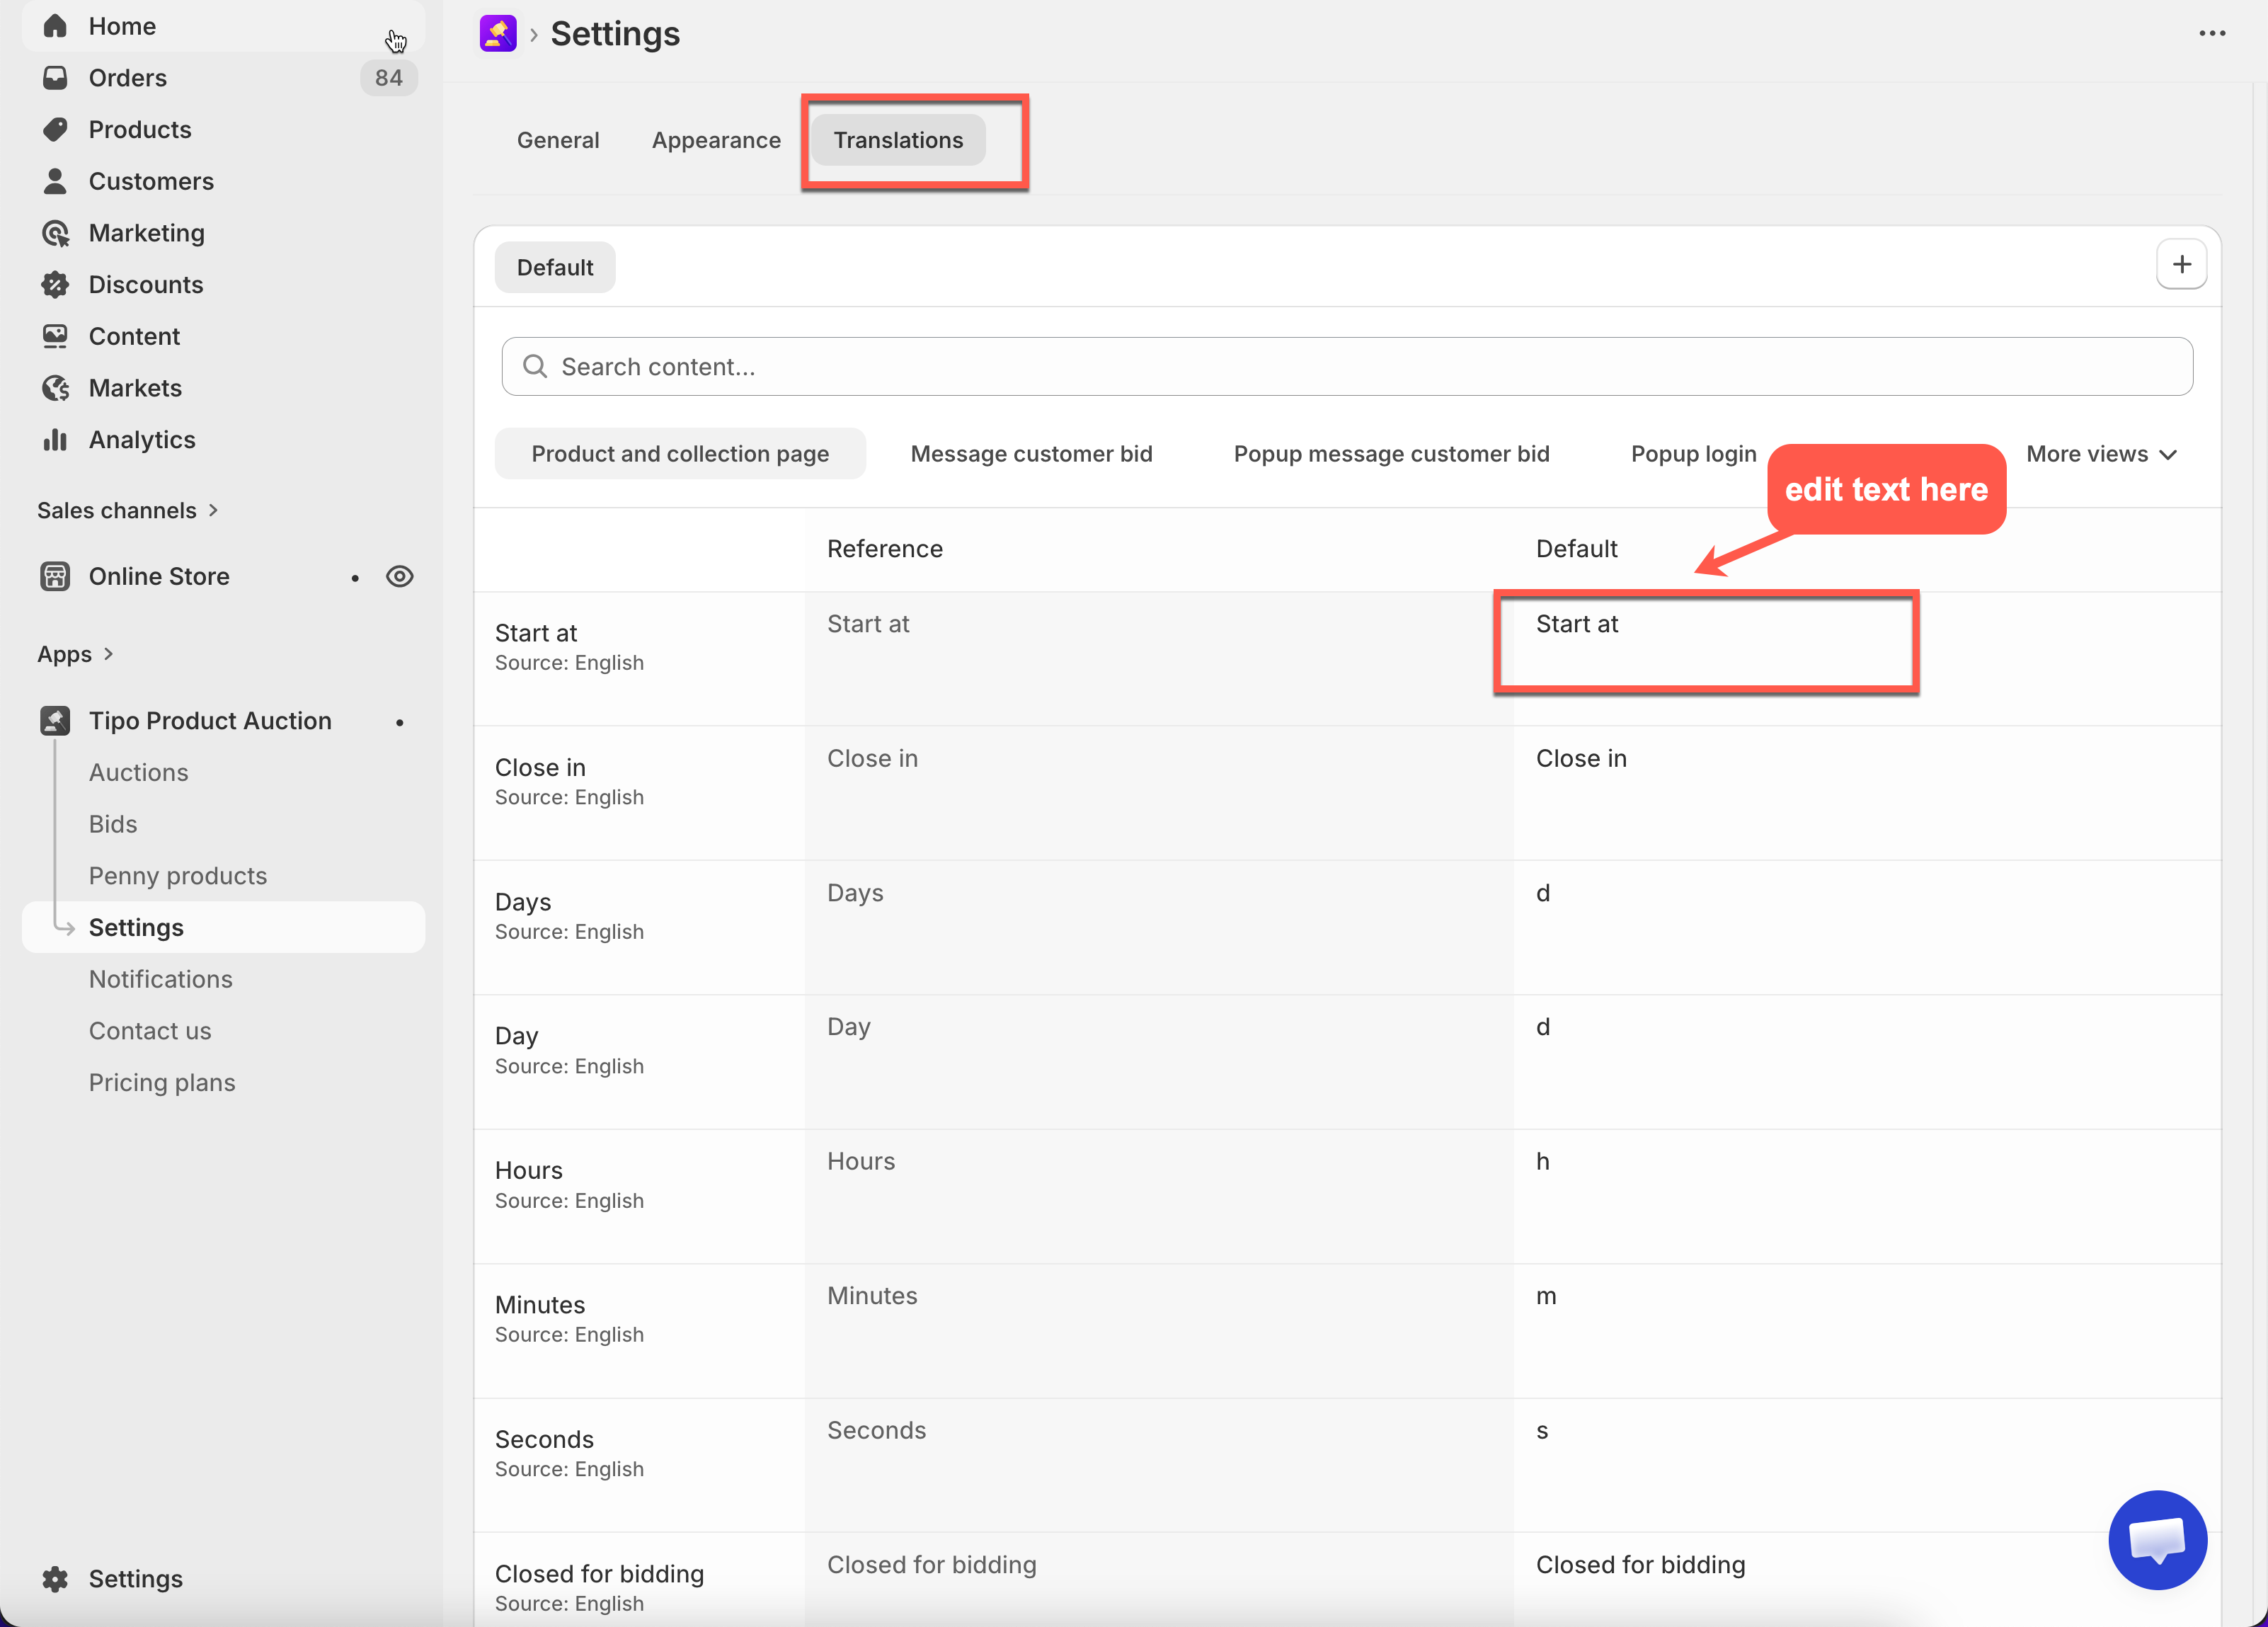Screen dimensions: 2268x1627
Task: Click the Default language button
Action: (555, 267)
